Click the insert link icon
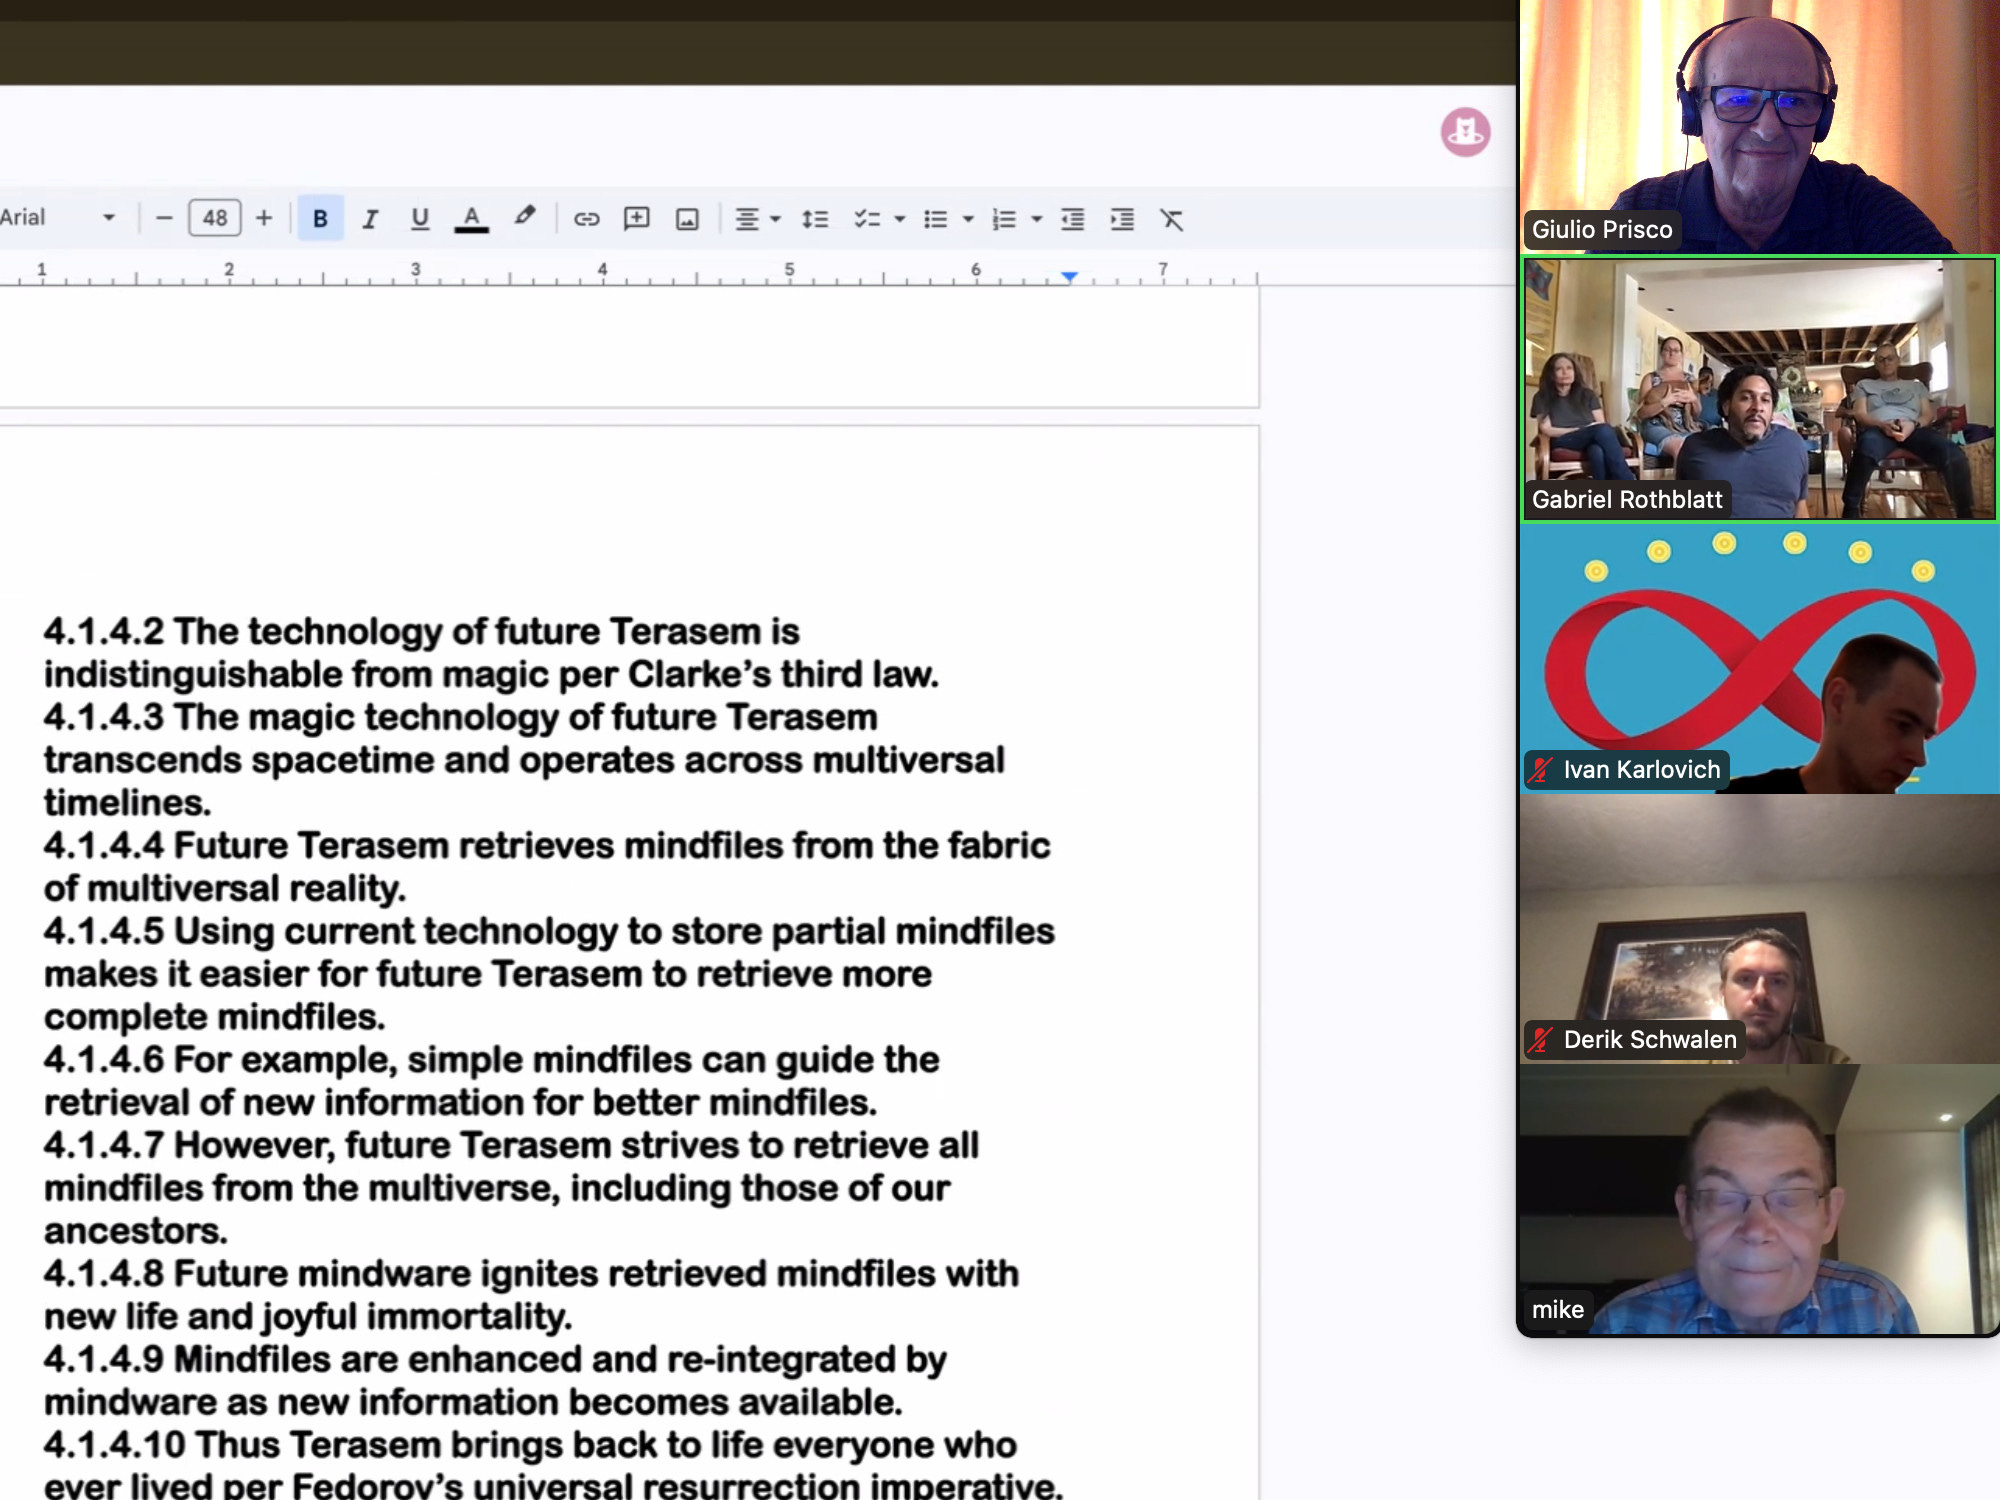Image resolution: width=2000 pixels, height=1500 pixels. (x=586, y=218)
